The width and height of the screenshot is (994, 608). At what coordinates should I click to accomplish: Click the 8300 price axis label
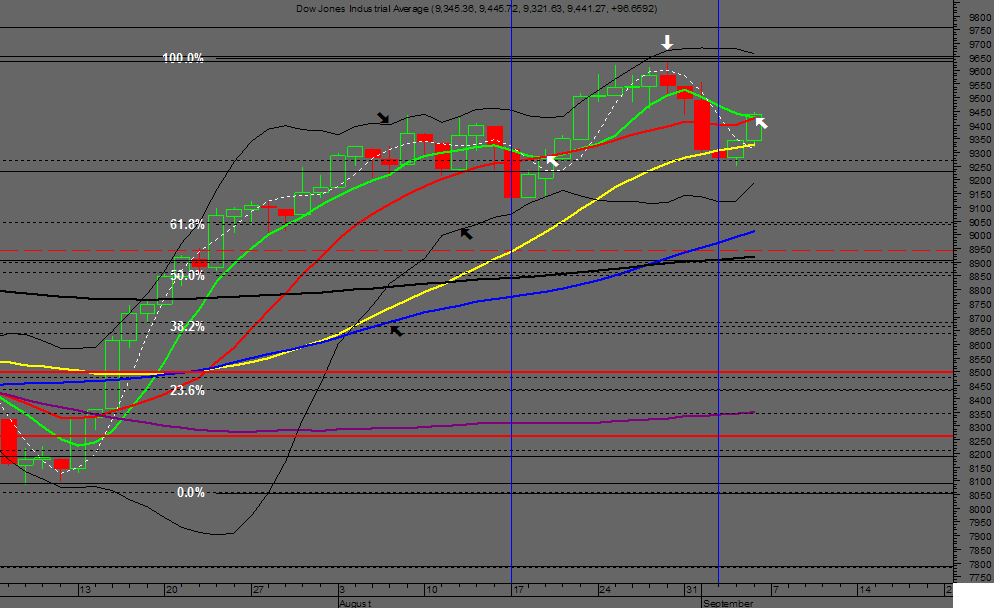point(981,427)
